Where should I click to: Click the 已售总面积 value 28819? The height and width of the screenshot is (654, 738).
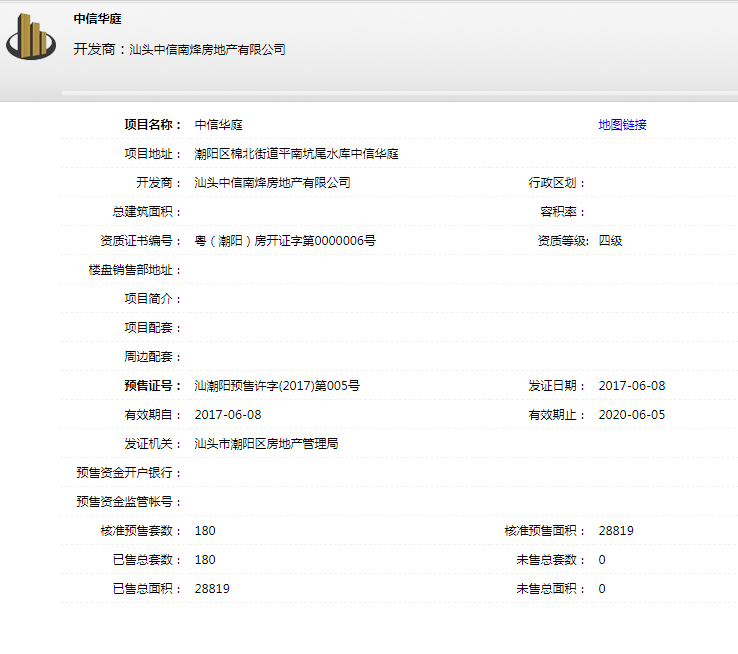[212, 589]
